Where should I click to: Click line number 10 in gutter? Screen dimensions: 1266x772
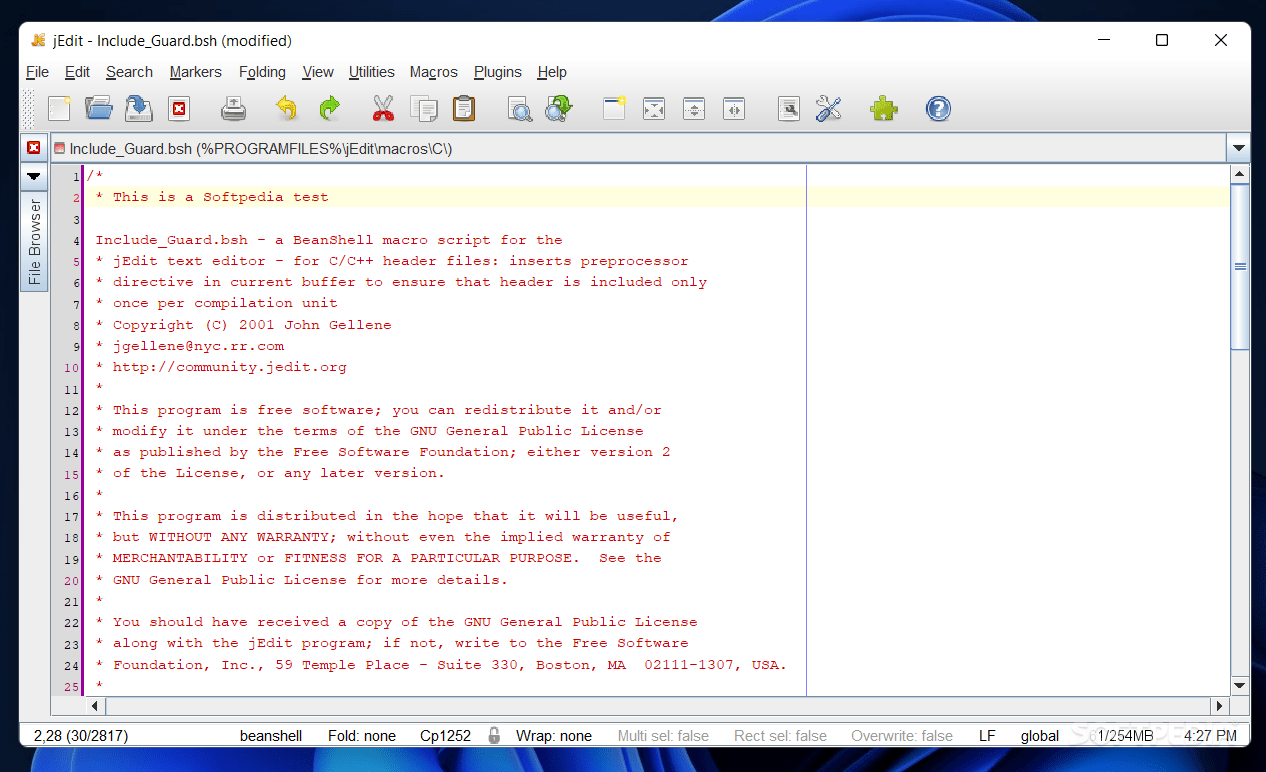click(73, 368)
